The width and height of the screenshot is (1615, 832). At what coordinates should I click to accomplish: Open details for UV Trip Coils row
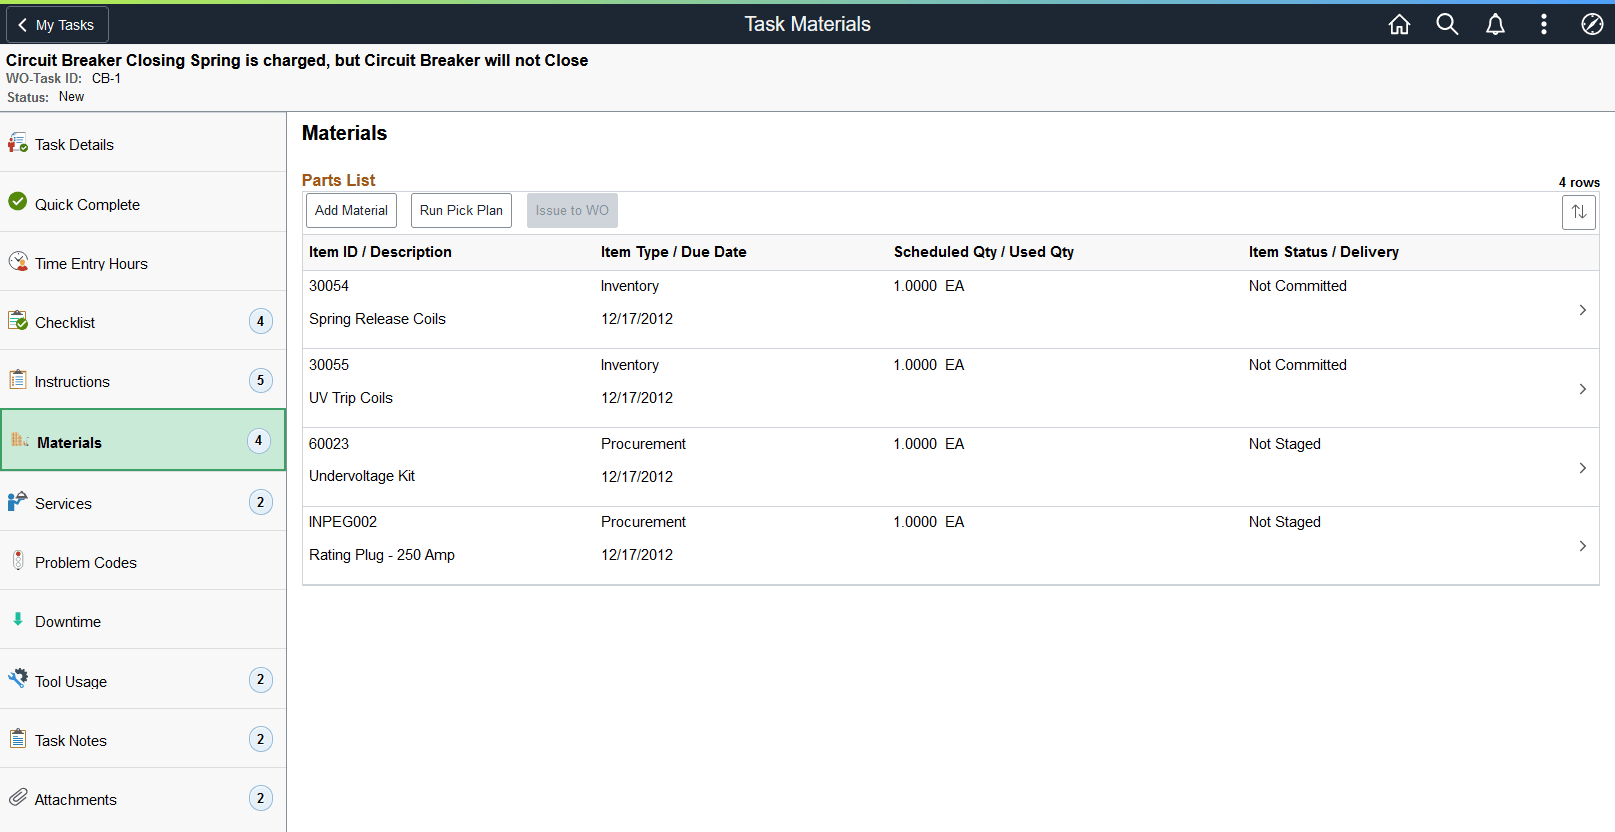click(1582, 389)
